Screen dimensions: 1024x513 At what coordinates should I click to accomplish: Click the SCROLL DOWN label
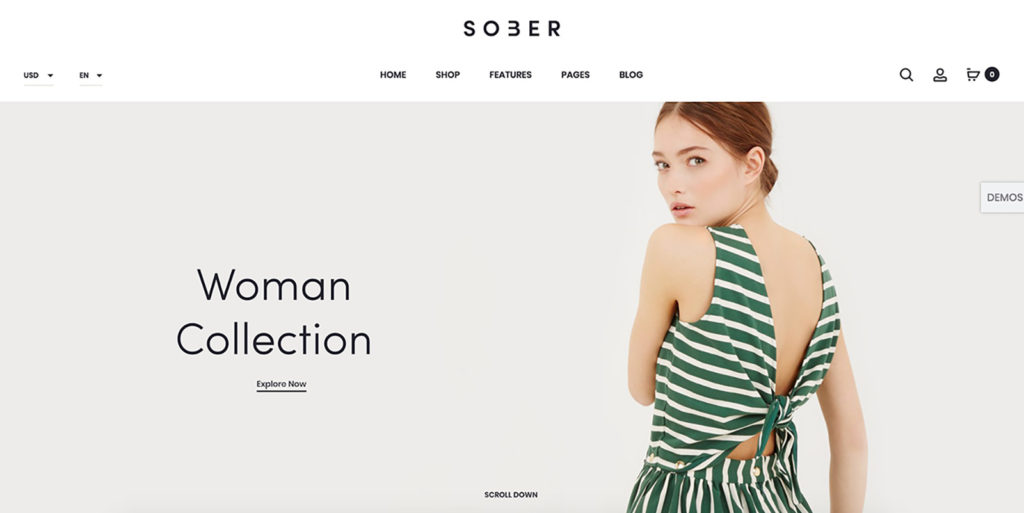[511, 495]
